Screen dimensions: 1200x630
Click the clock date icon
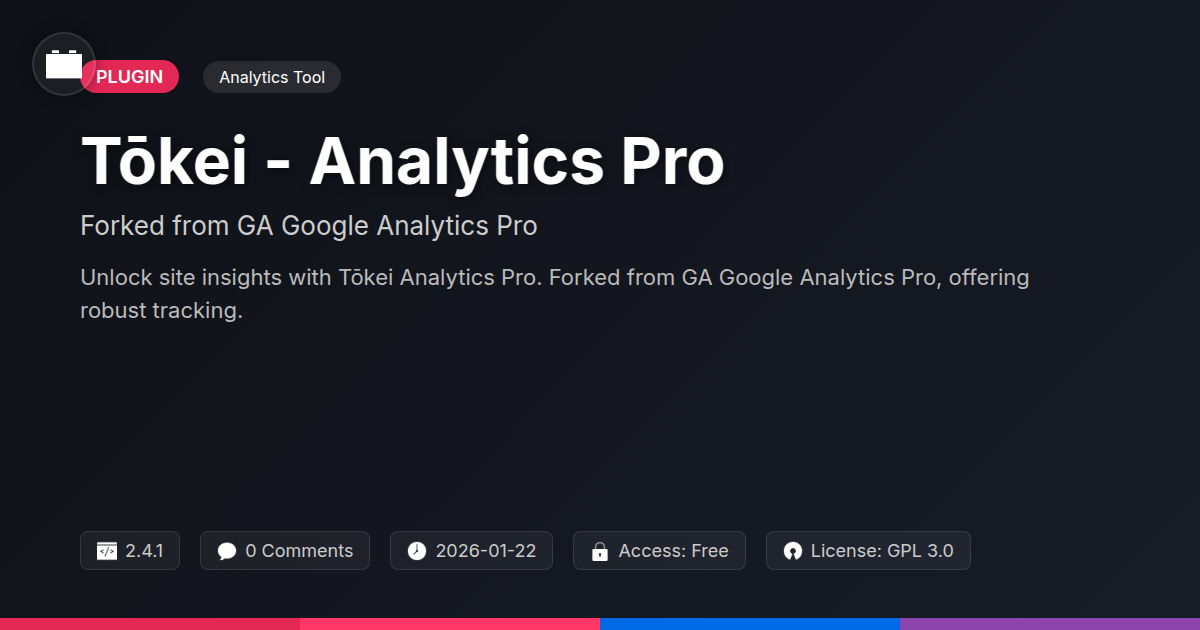(x=417, y=551)
